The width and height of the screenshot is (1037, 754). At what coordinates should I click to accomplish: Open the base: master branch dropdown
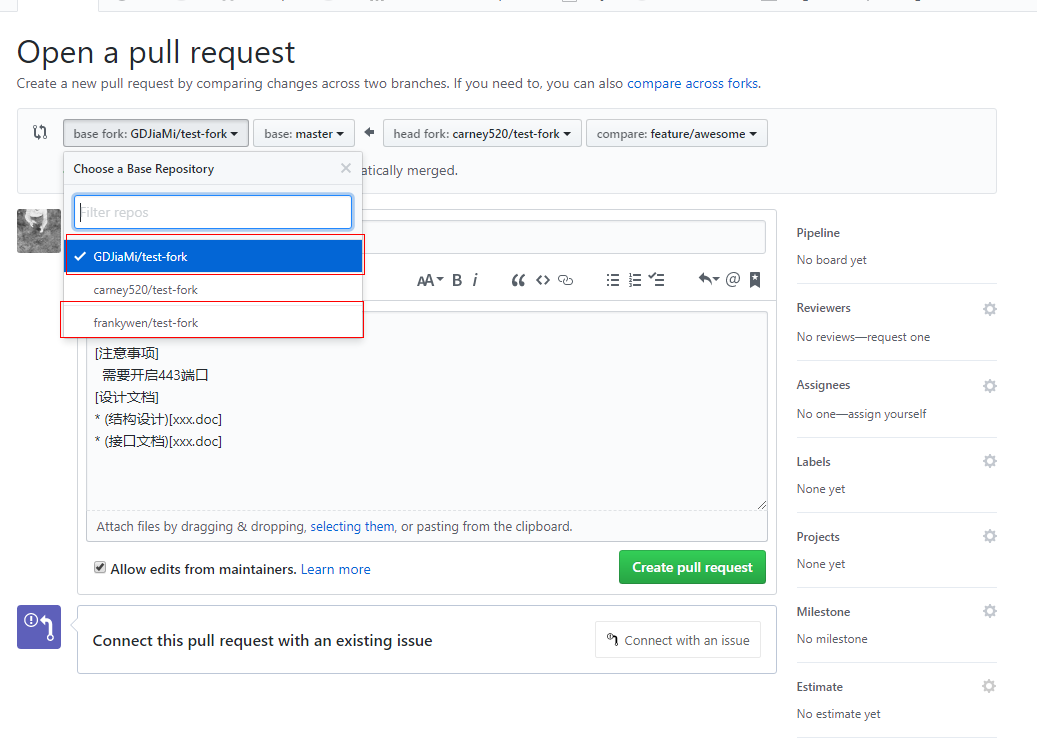coord(304,133)
